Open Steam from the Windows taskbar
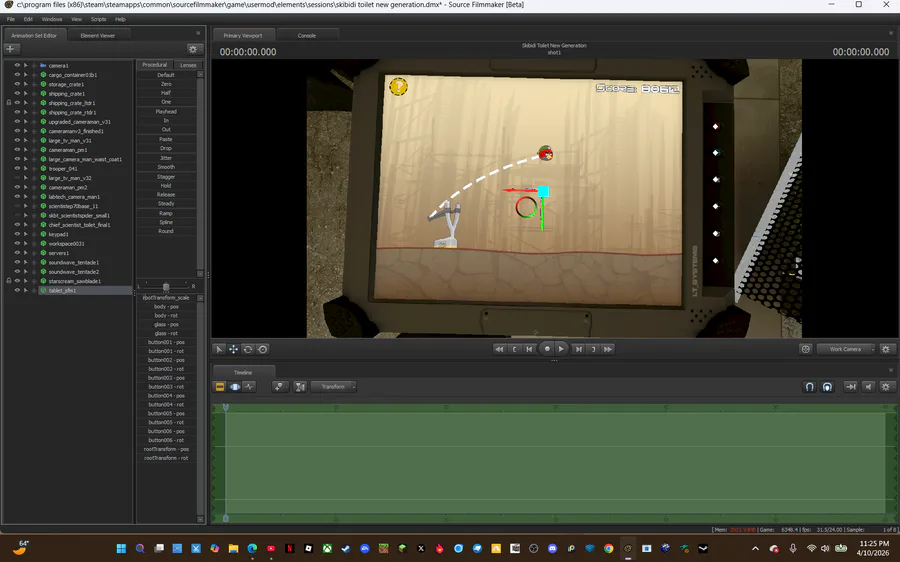The width and height of the screenshot is (900, 562). tap(346, 548)
